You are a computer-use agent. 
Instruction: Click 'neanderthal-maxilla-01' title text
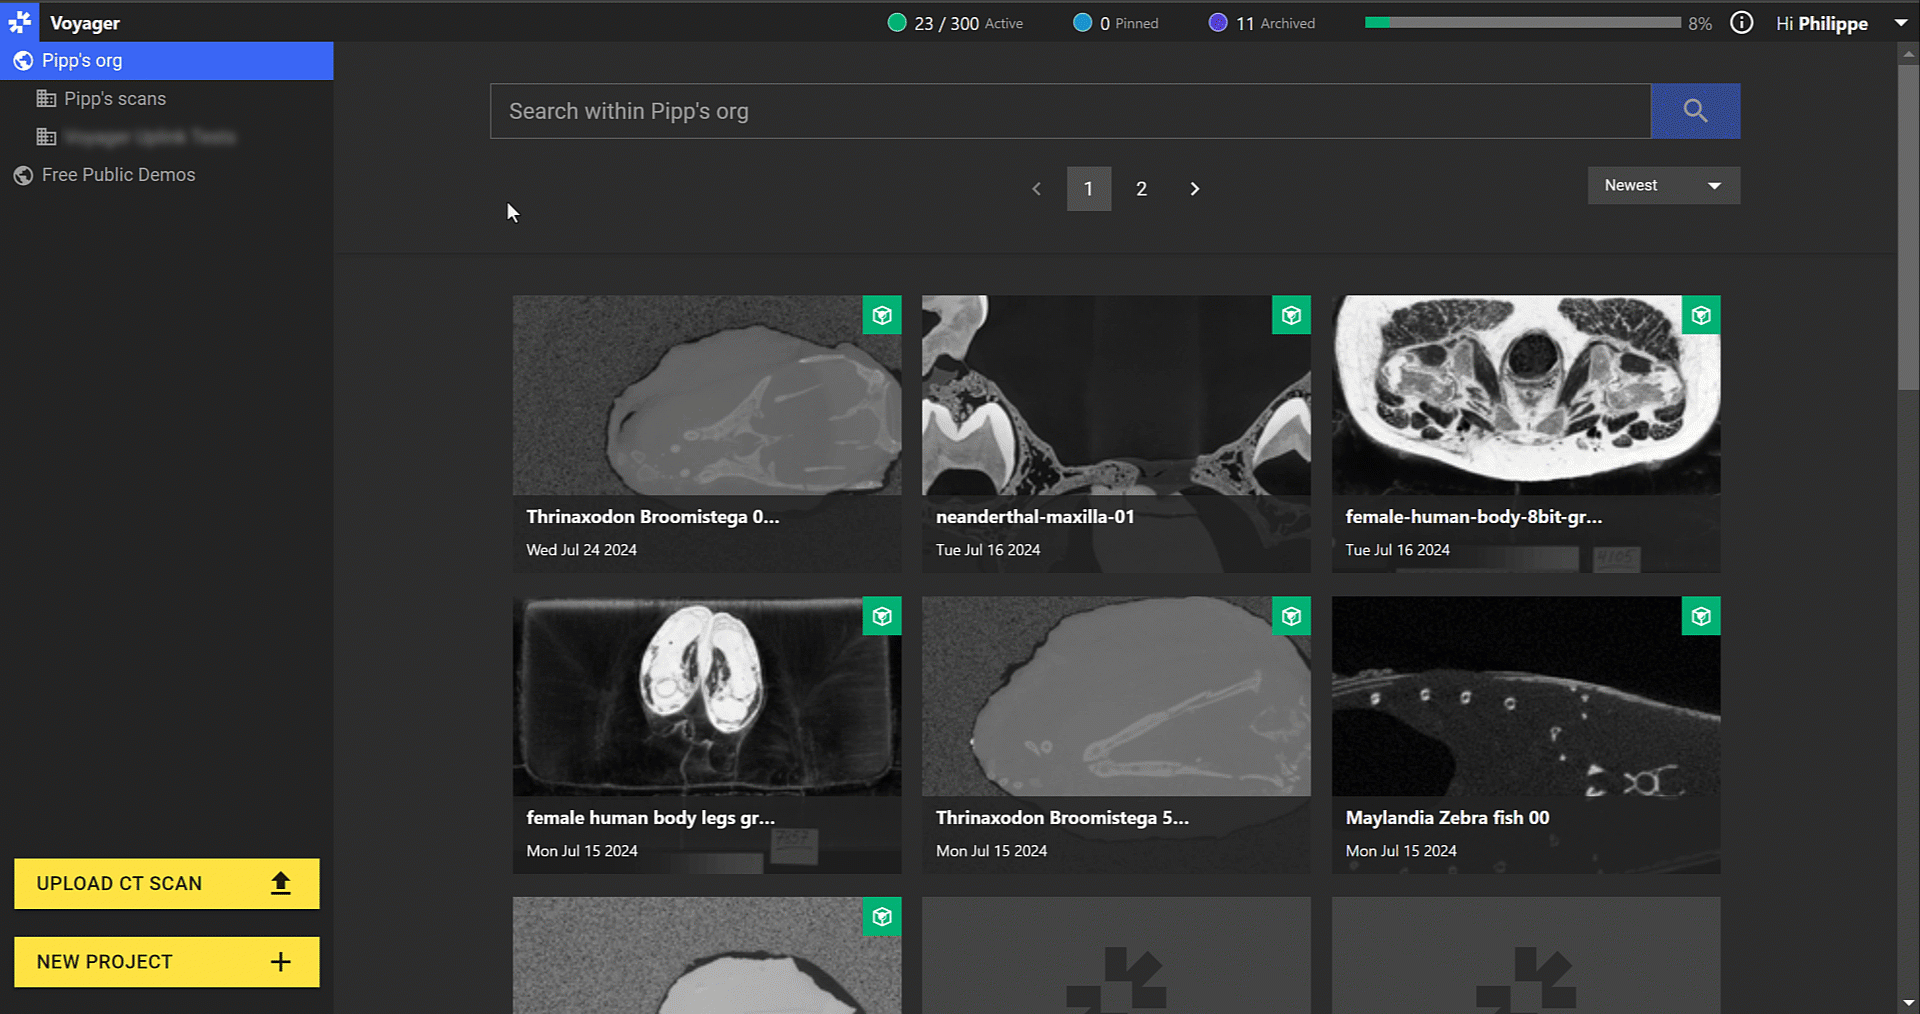click(1035, 517)
